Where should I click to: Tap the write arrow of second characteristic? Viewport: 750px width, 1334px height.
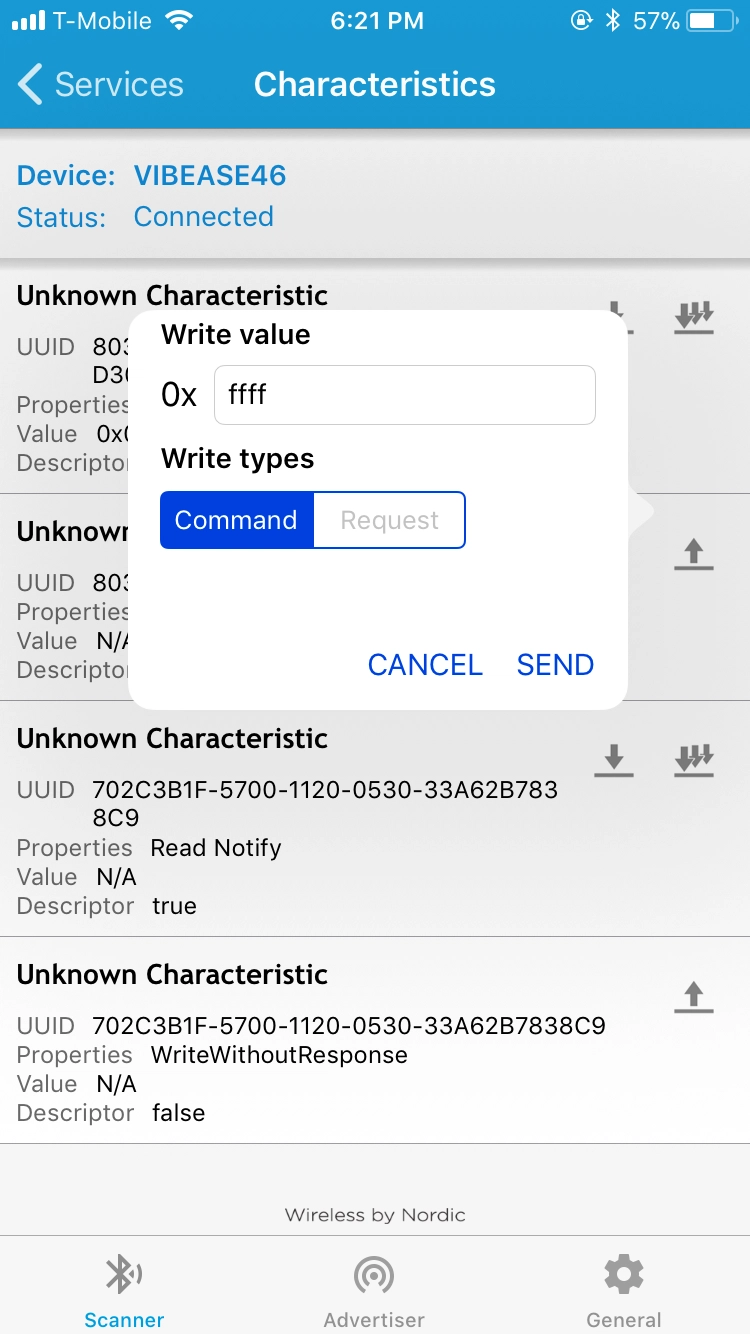(694, 554)
